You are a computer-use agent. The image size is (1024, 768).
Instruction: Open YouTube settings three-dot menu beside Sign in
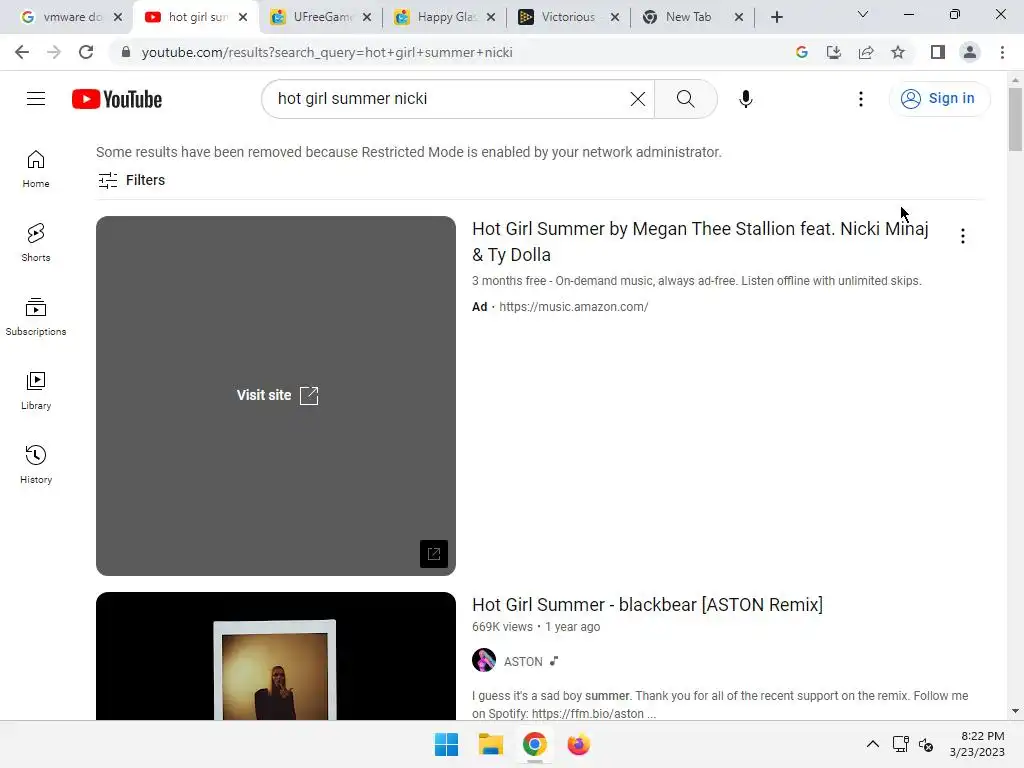[861, 99]
